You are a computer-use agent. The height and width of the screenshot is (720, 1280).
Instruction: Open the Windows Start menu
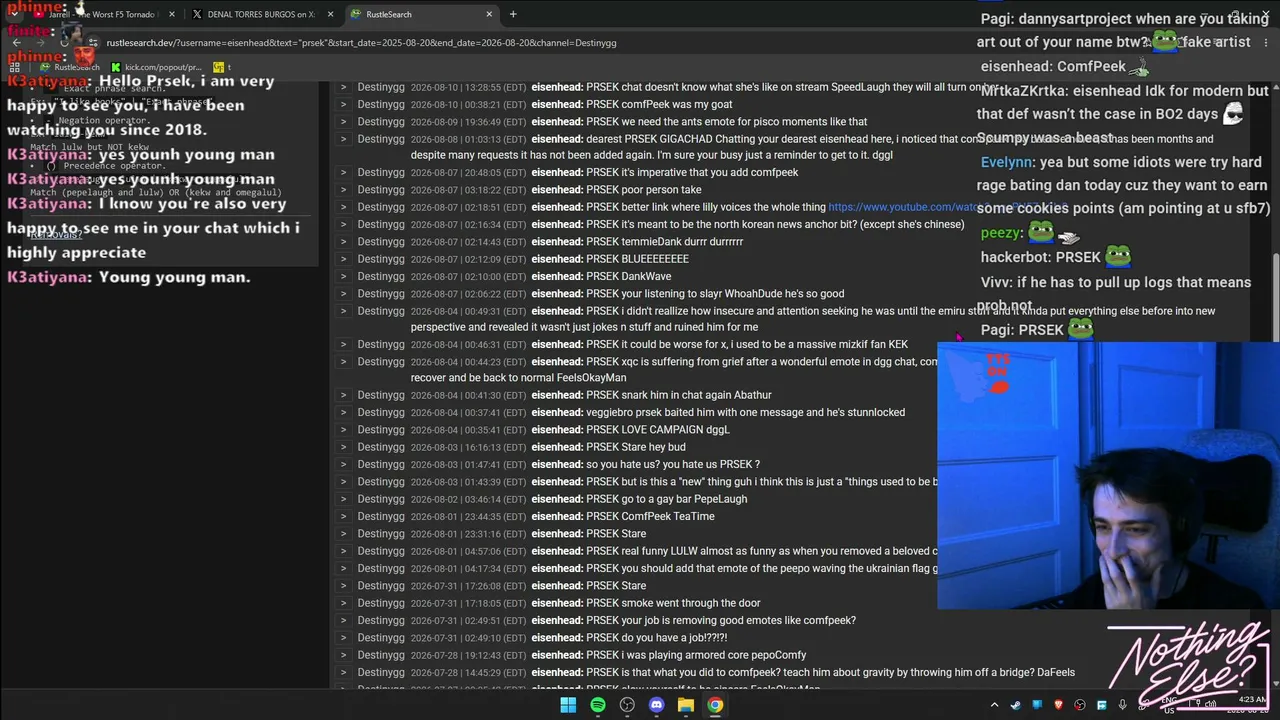[x=568, y=705]
